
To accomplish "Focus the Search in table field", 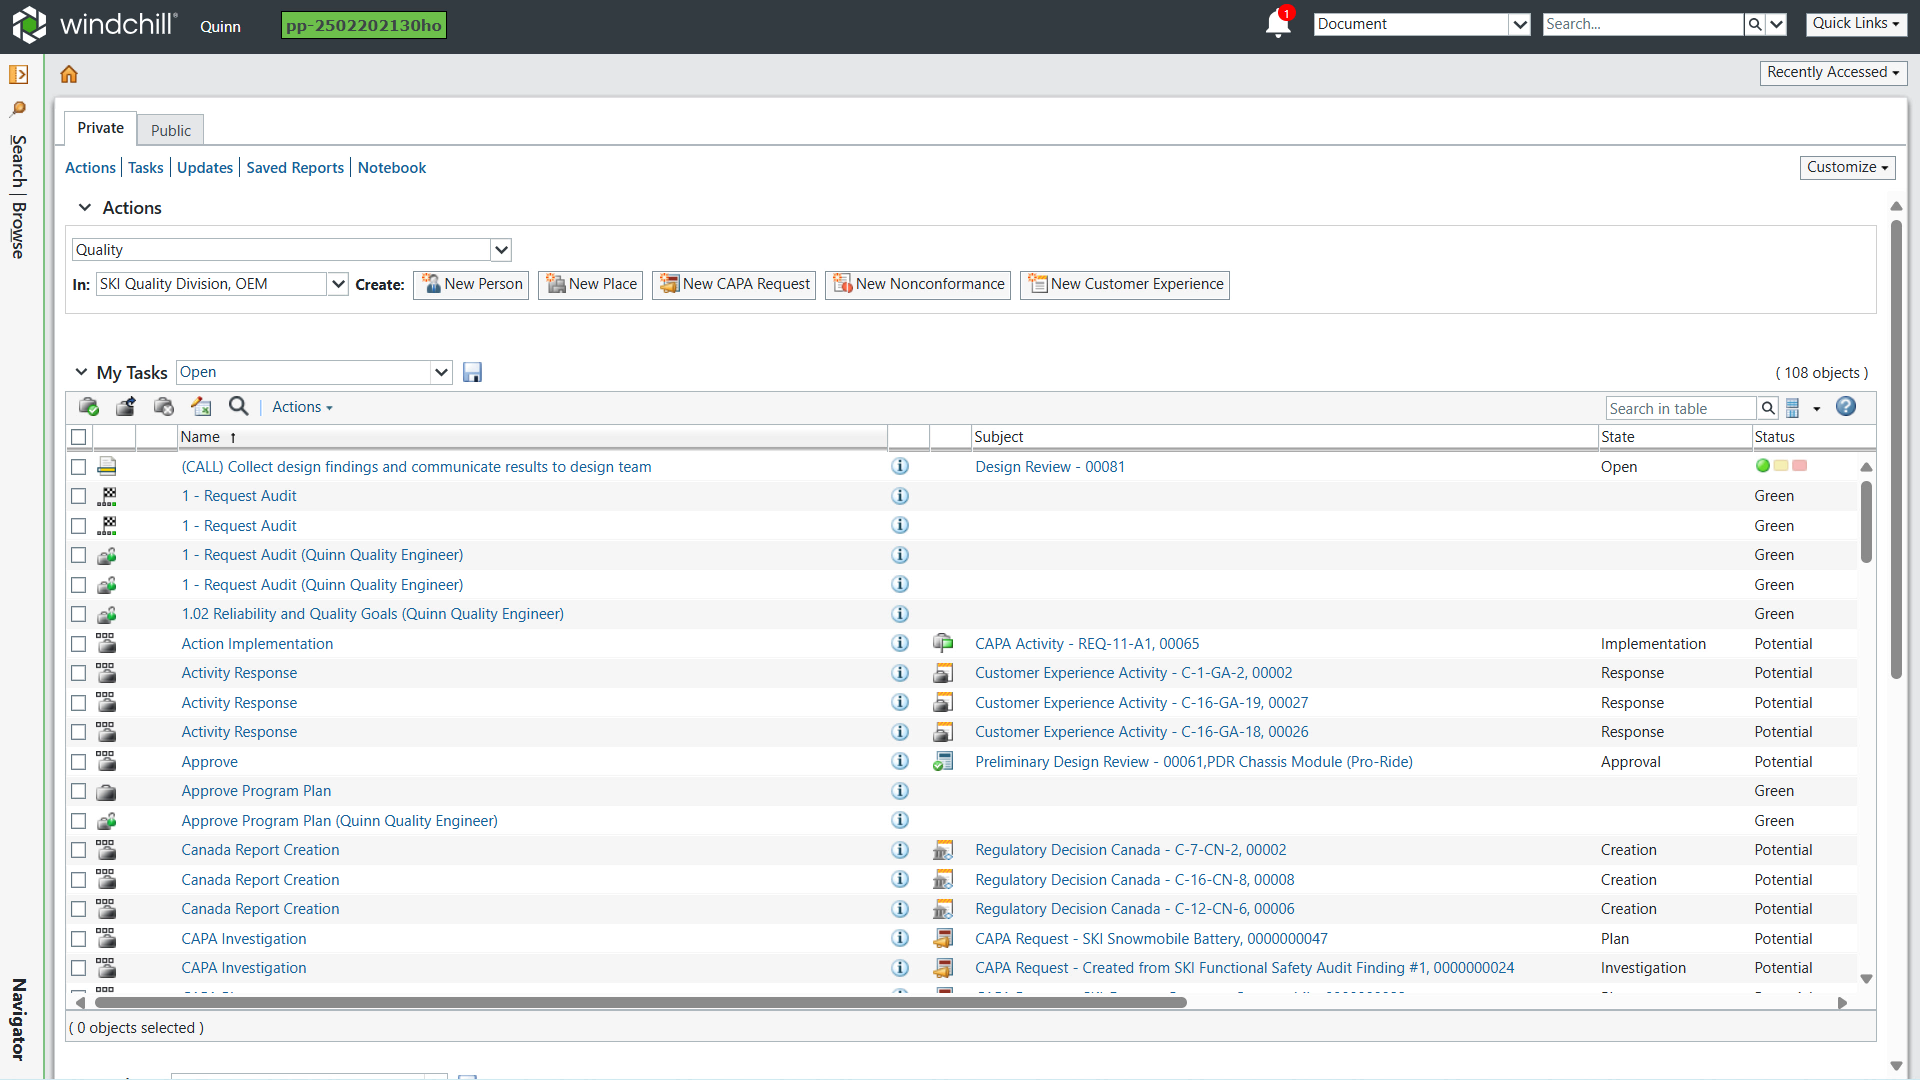I will tap(1681, 408).
